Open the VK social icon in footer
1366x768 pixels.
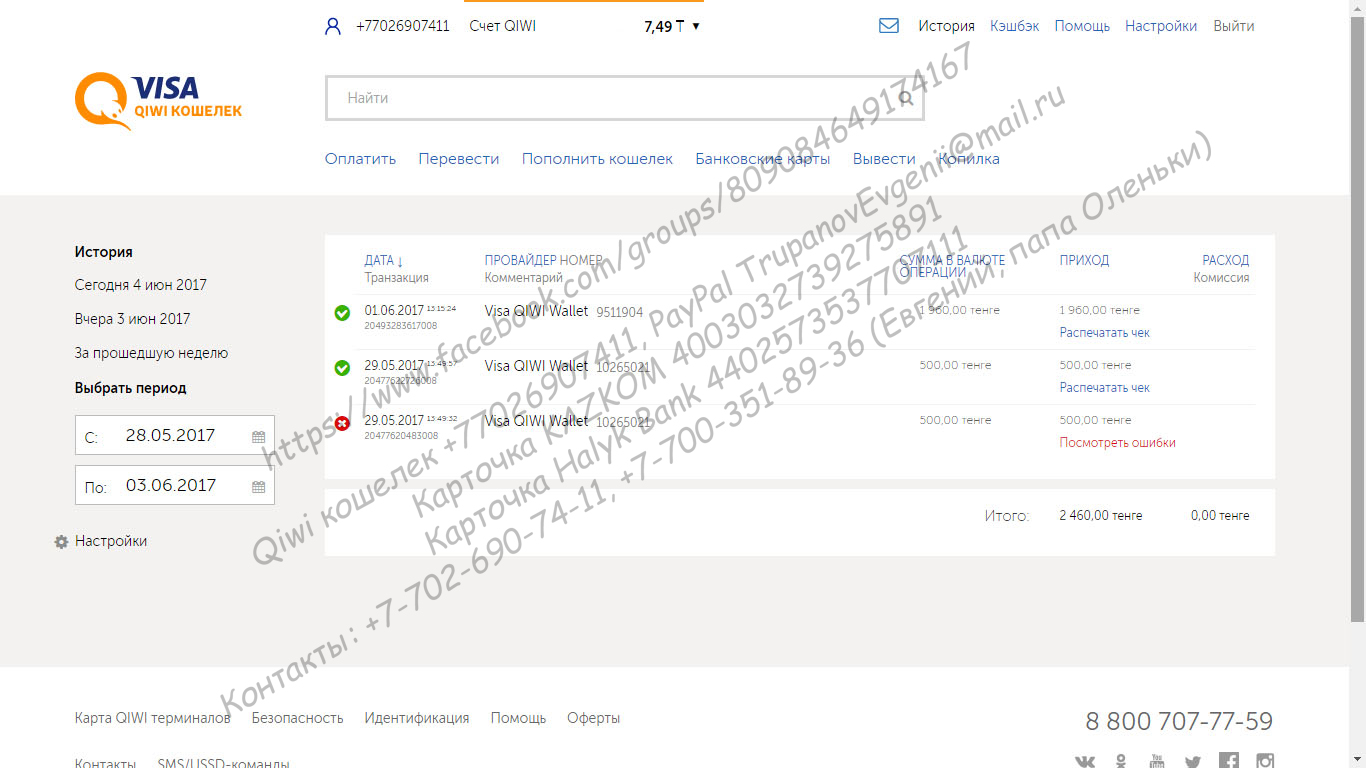click(1085, 762)
